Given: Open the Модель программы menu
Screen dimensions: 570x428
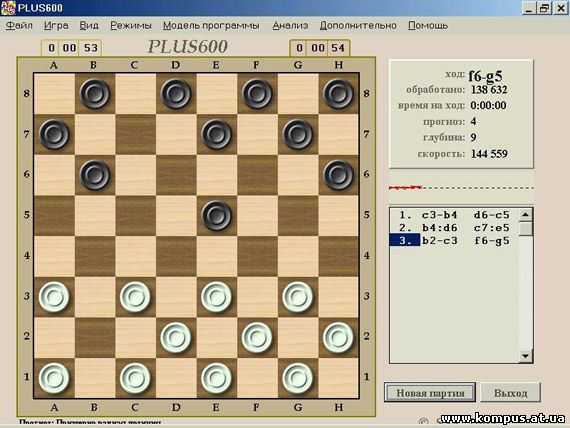Looking at the screenshot, I should pyautogui.click(x=211, y=25).
